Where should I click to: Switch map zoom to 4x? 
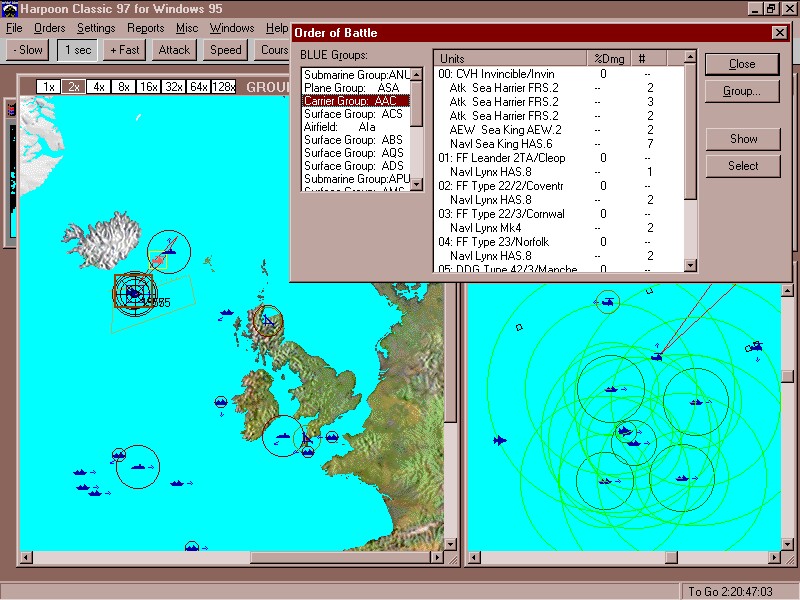(x=98, y=87)
